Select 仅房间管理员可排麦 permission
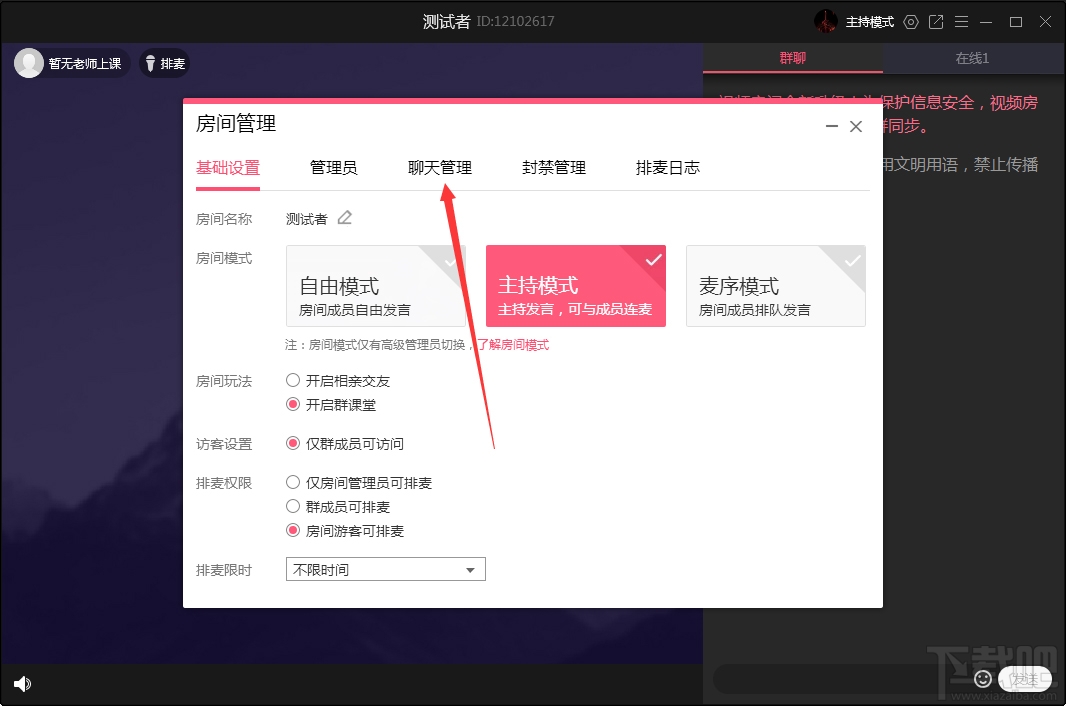Viewport: 1066px width, 706px height. click(293, 482)
